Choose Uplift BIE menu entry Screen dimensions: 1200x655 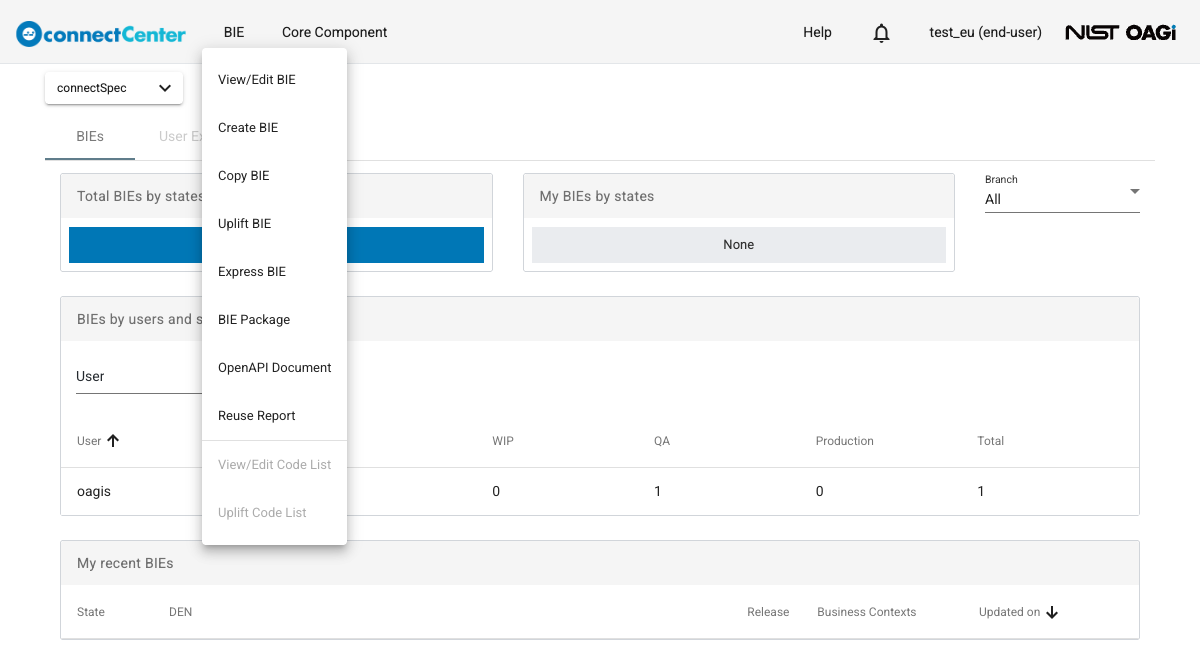coord(274,224)
